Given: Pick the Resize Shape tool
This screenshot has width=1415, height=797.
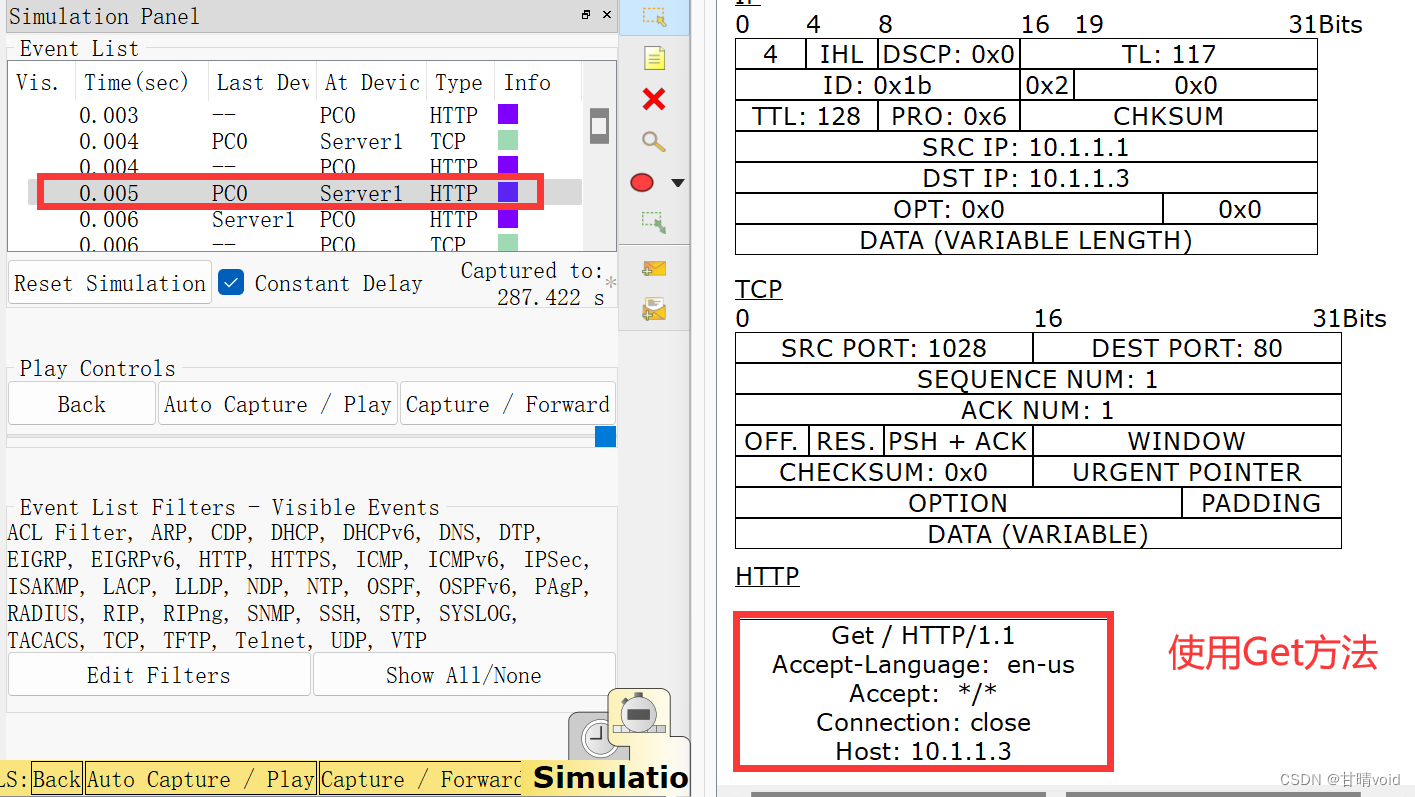Looking at the screenshot, I should point(654,223).
